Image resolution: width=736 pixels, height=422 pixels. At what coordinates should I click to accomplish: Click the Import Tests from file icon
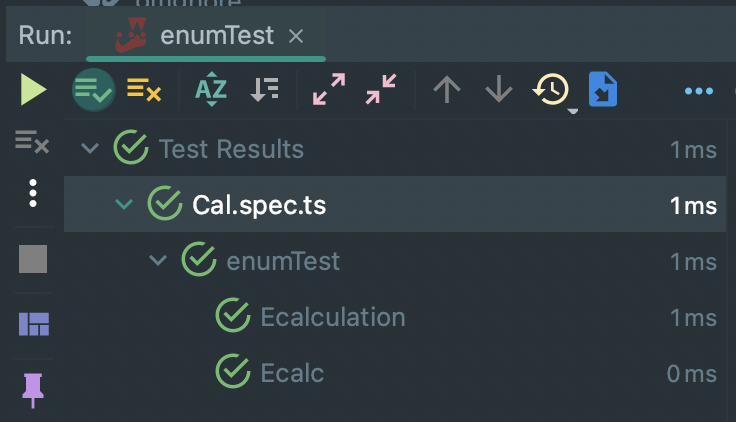[603, 90]
